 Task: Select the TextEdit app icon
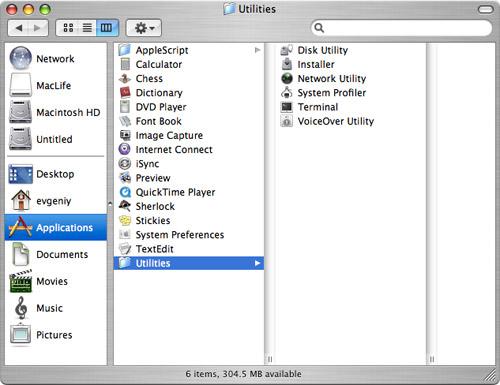coord(125,249)
